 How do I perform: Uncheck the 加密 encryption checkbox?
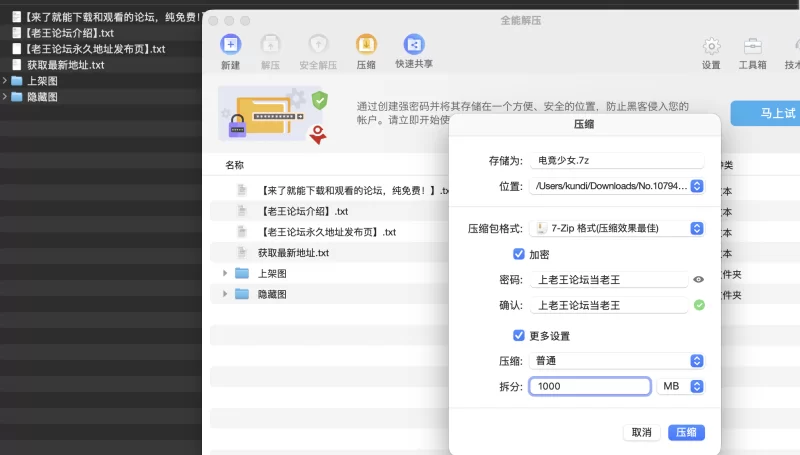[x=518, y=254]
